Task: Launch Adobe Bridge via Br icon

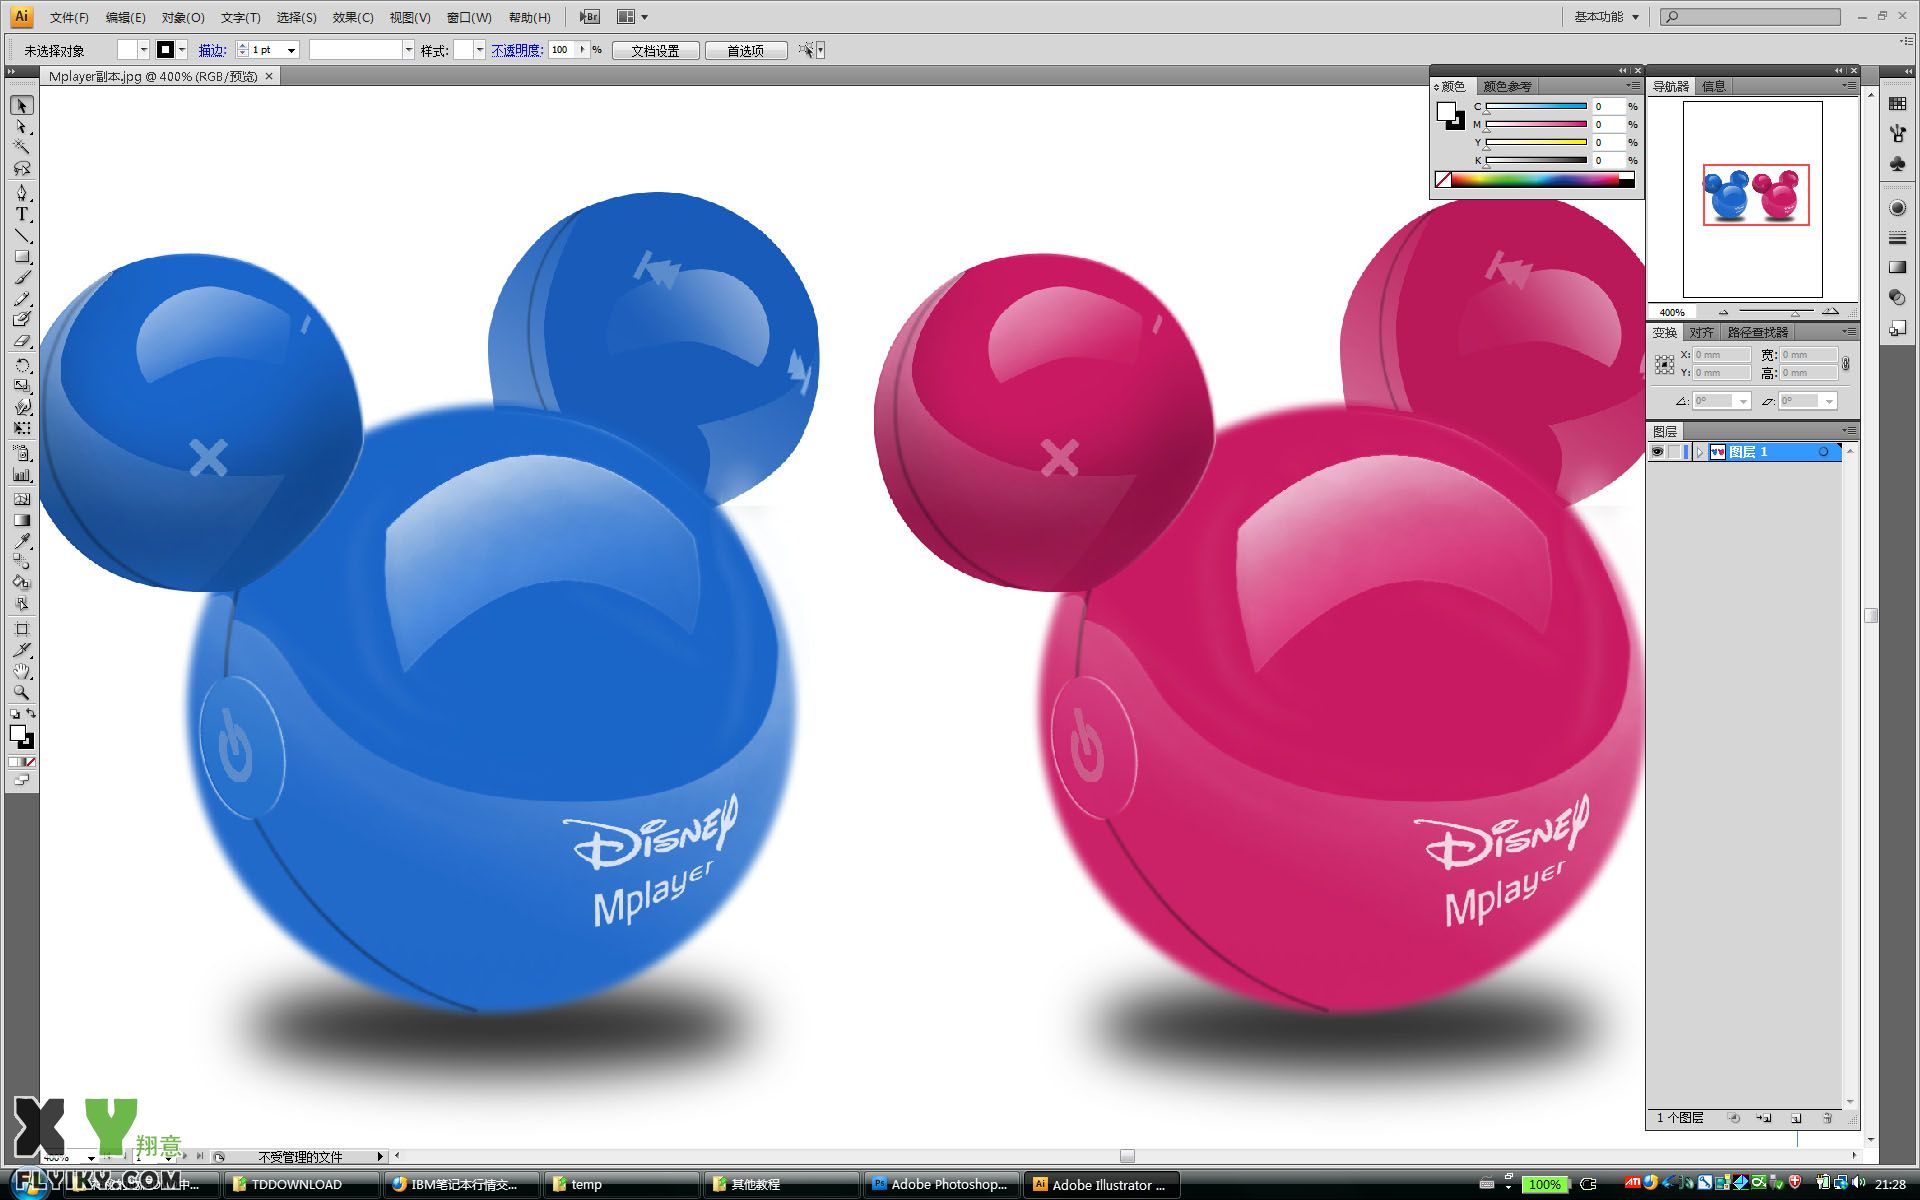Action: pyautogui.click(x=590, y=17)
